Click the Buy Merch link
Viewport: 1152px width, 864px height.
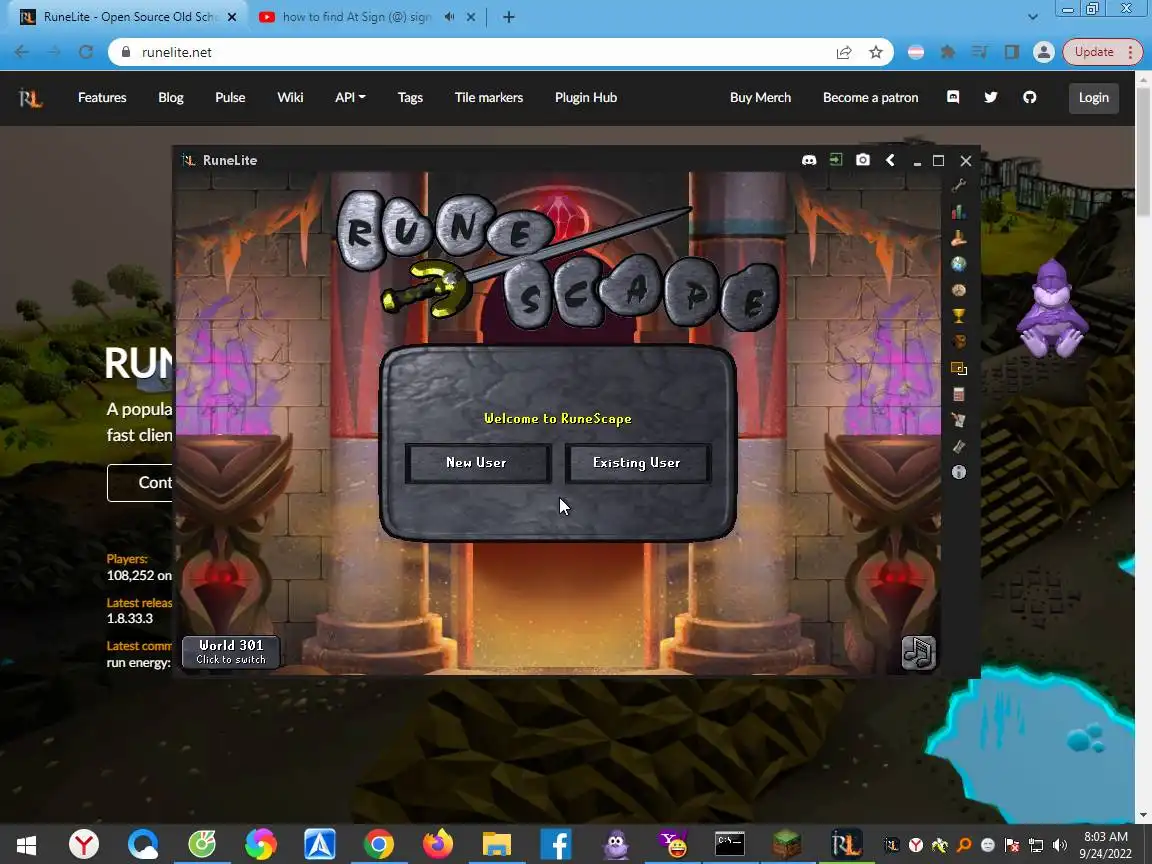[760, 98]
